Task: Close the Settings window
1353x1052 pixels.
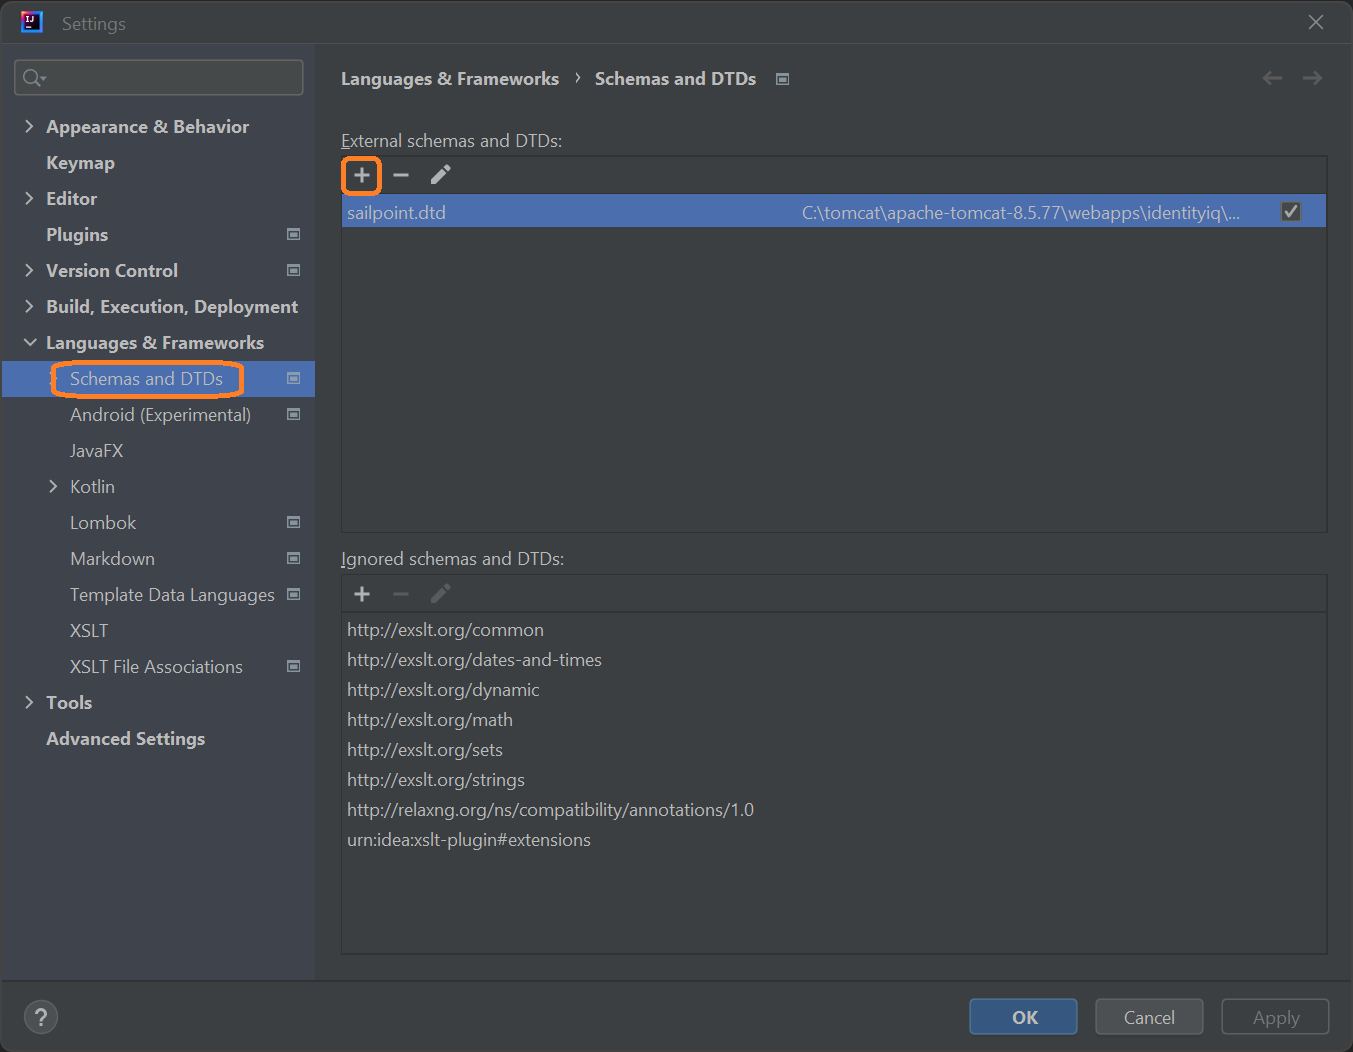Action: point(1316,22)
